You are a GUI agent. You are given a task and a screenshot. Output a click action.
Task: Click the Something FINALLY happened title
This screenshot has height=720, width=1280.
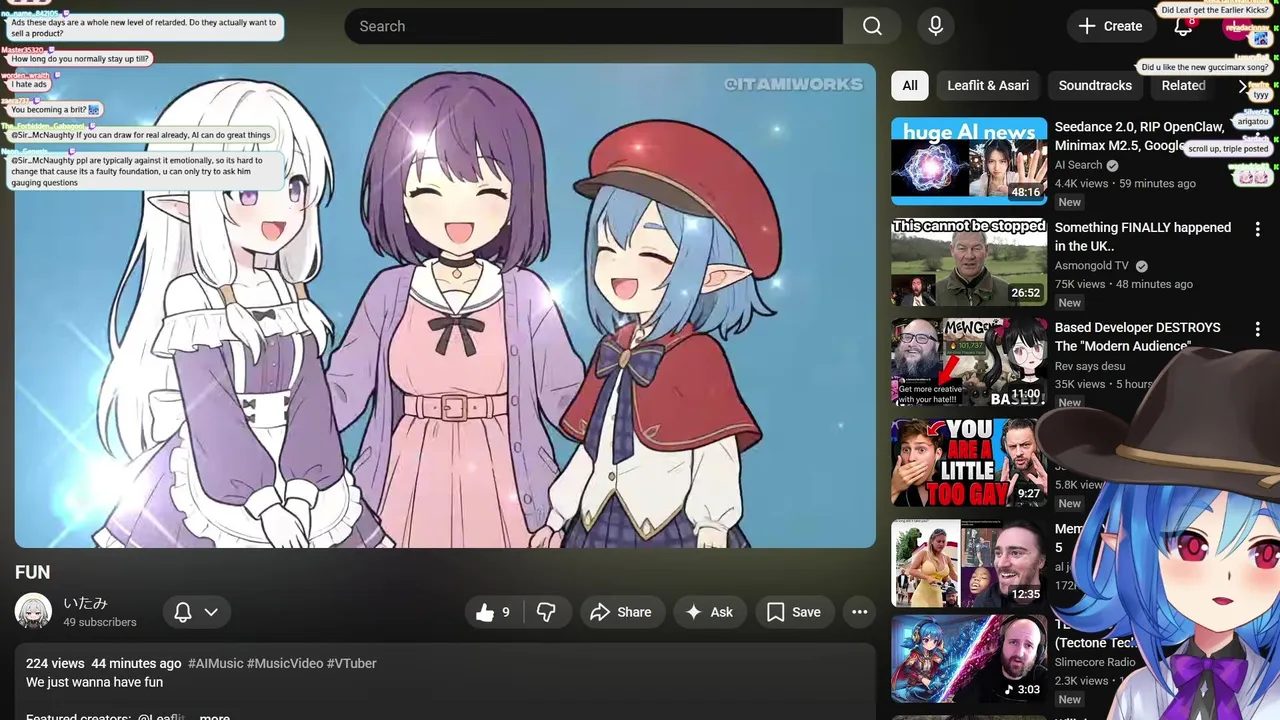click(1143, 237)
